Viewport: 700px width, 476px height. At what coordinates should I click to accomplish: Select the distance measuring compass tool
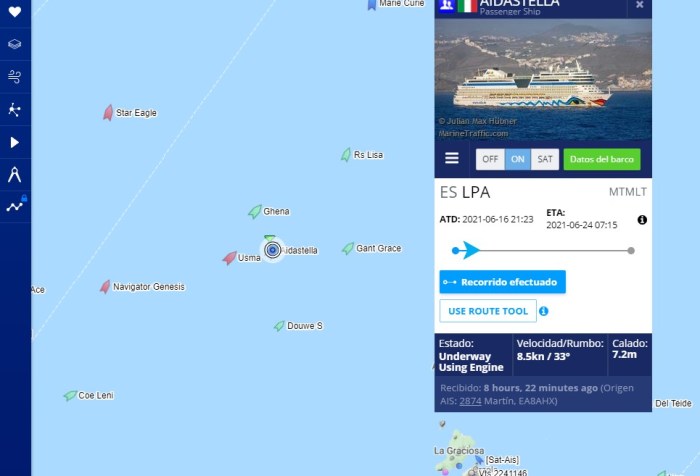15,175
